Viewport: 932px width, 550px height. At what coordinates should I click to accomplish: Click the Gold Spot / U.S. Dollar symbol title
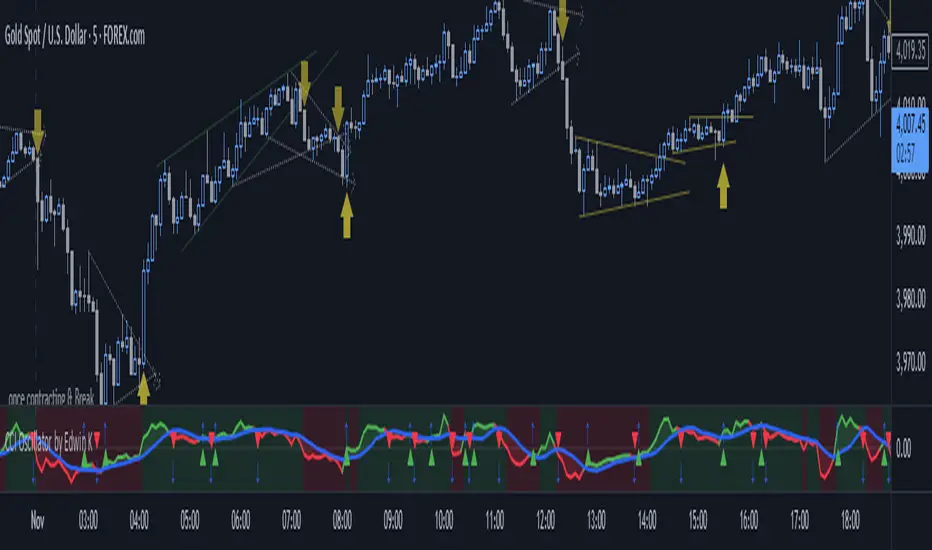[x=75, y=36]
